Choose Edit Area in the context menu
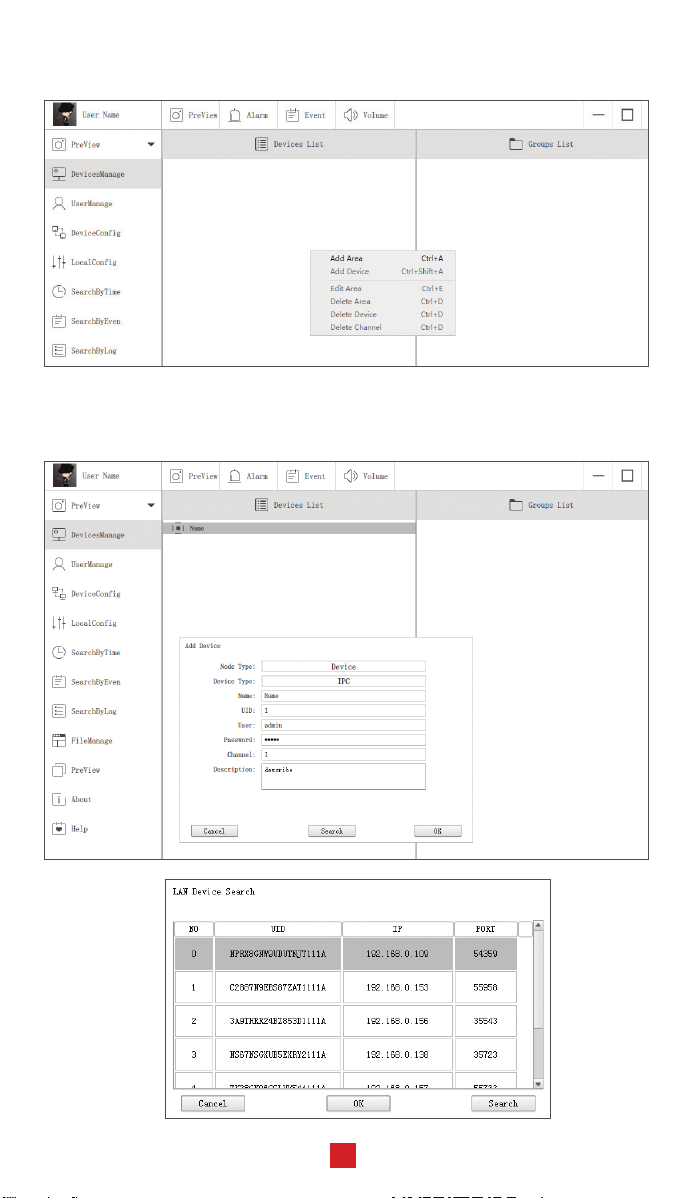Image resolution: width=694 pixels, height=1198 pixels. tap(345, 288)
